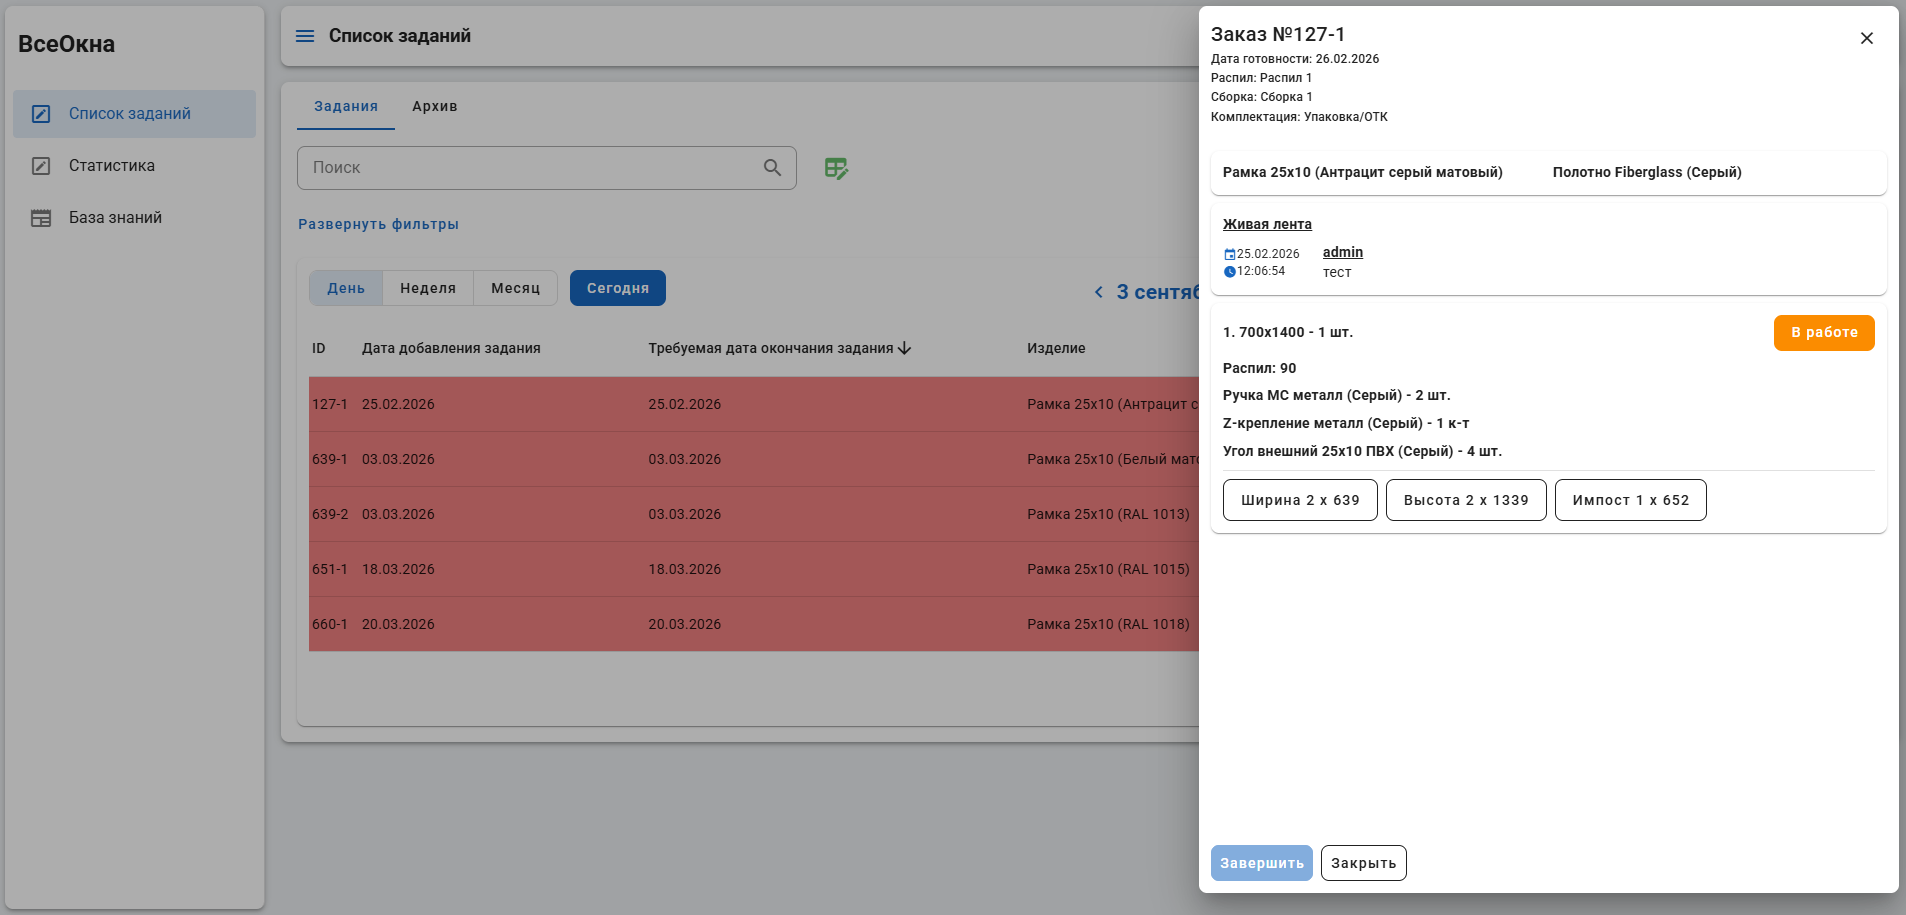Screen dimensions: 1906x915
Task: Click the ВсеОкна logo text
Action: click(67, 44)
